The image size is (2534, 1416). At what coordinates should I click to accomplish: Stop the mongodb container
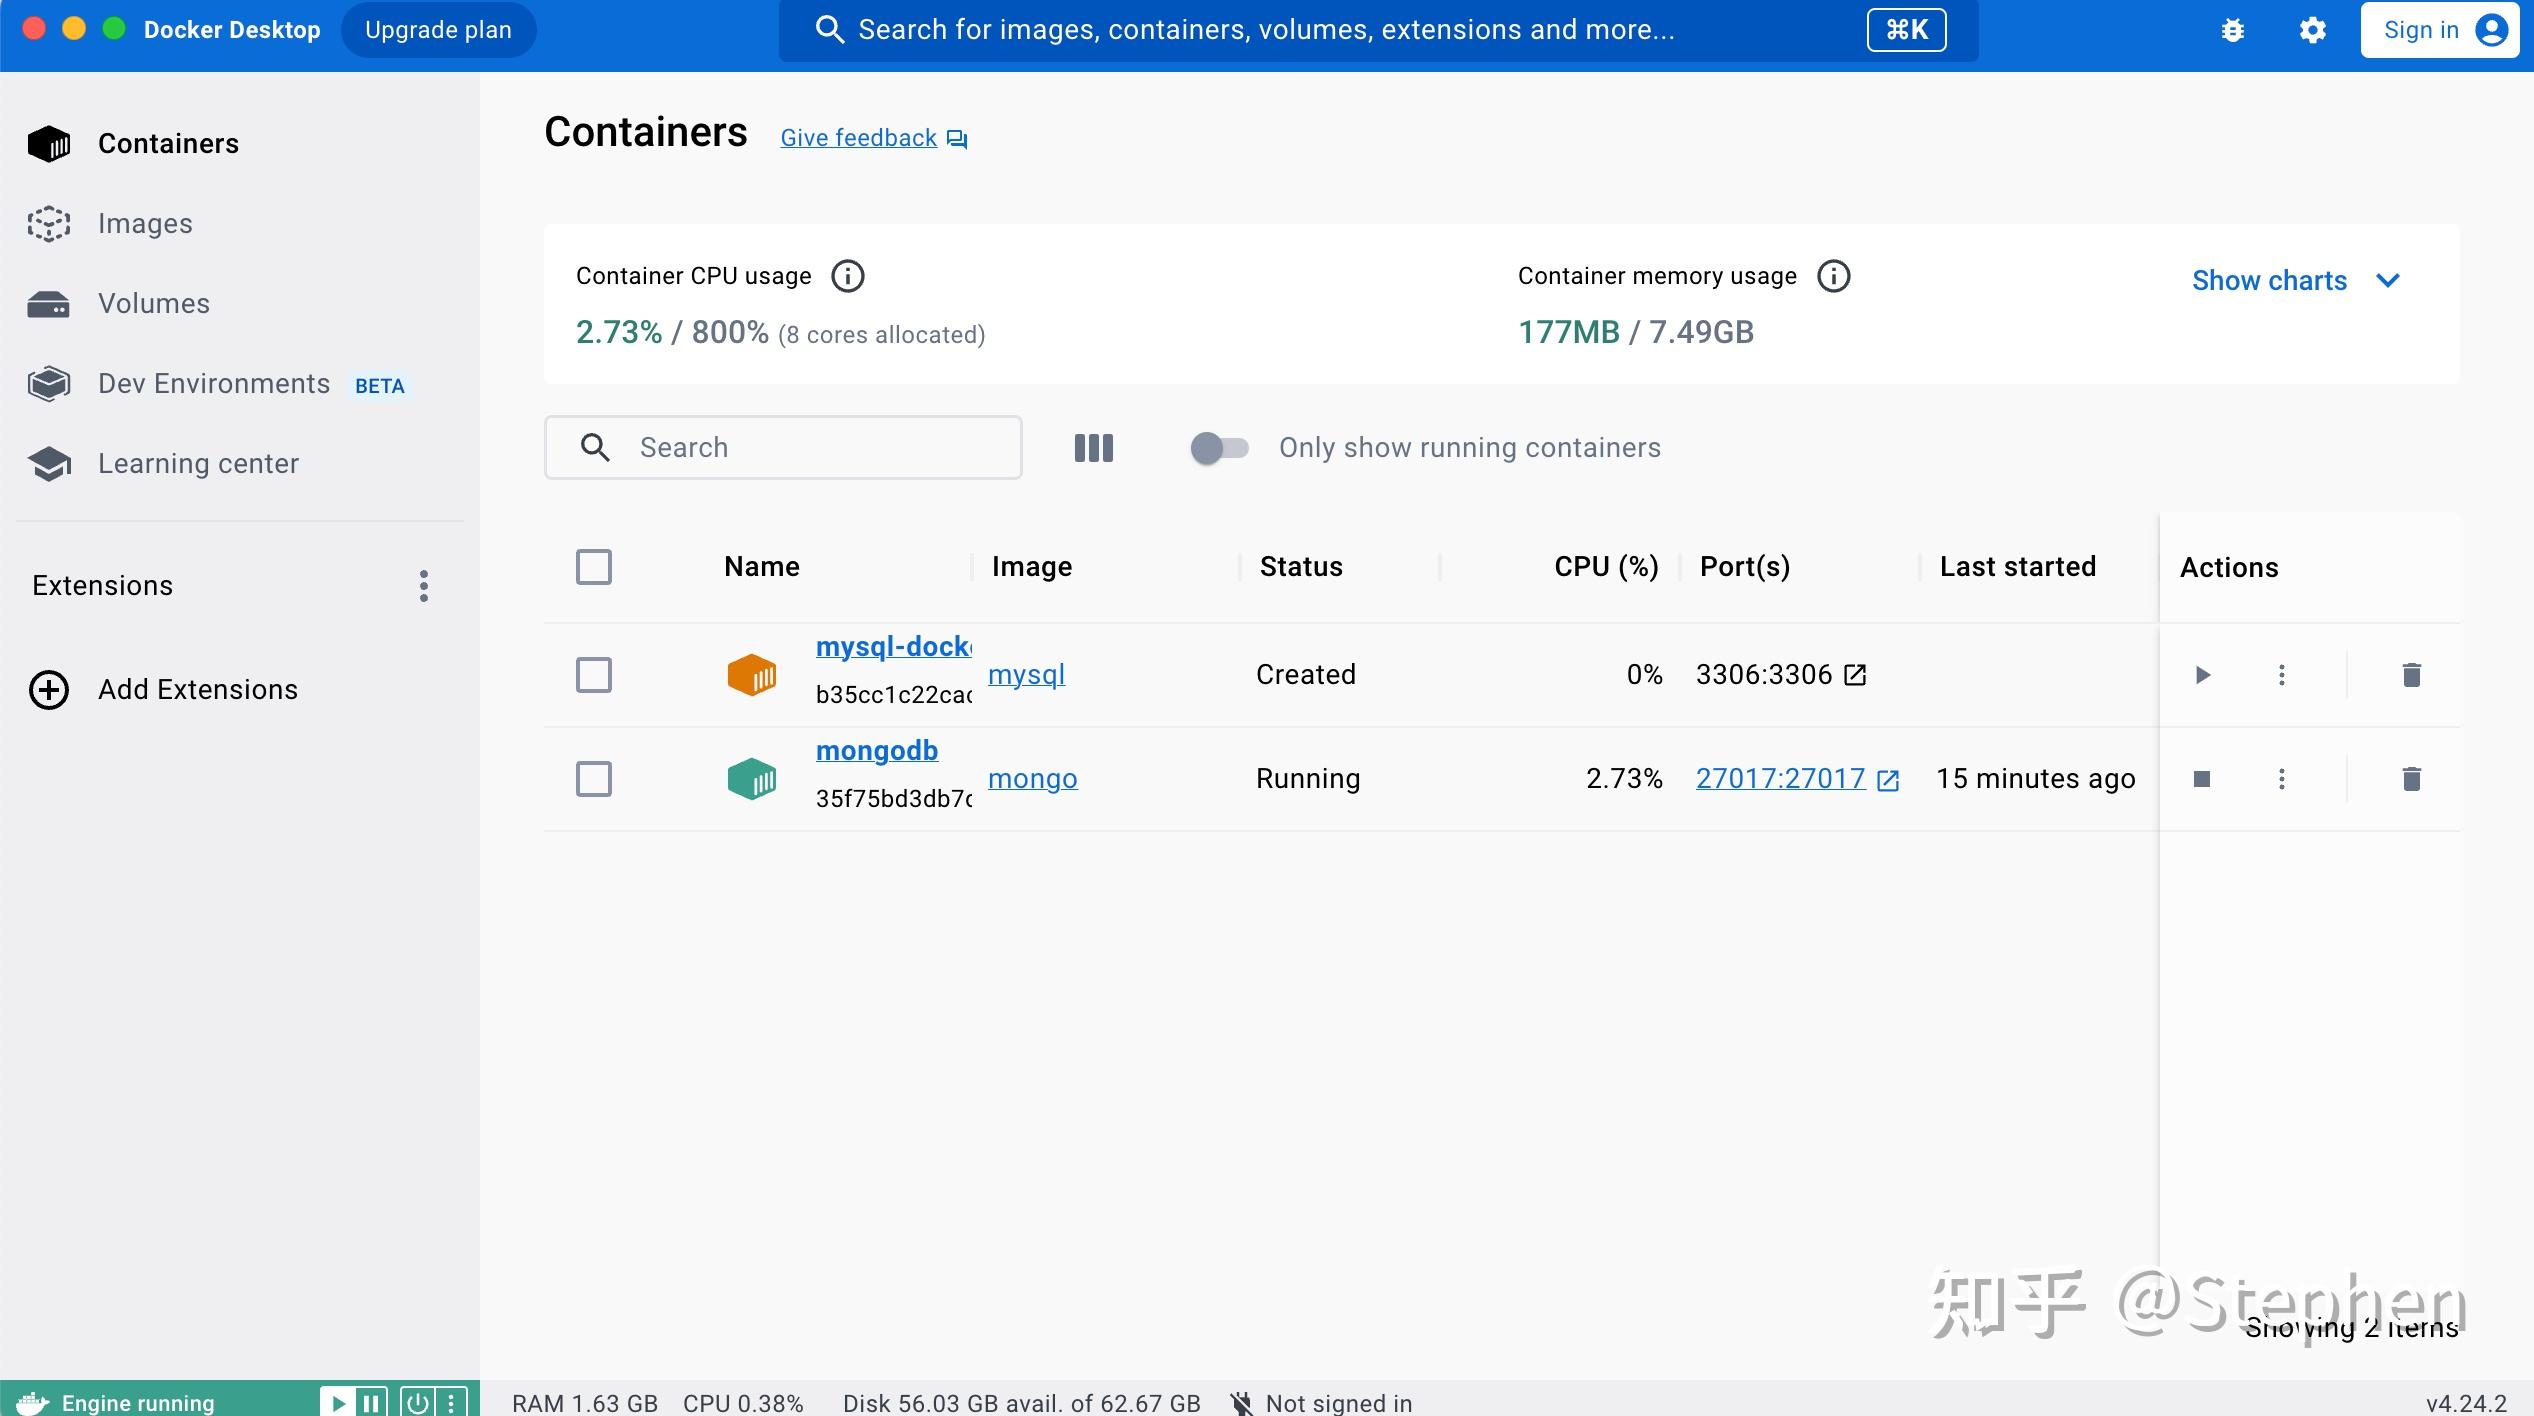pyautogui.click(x=2202, y=779)
